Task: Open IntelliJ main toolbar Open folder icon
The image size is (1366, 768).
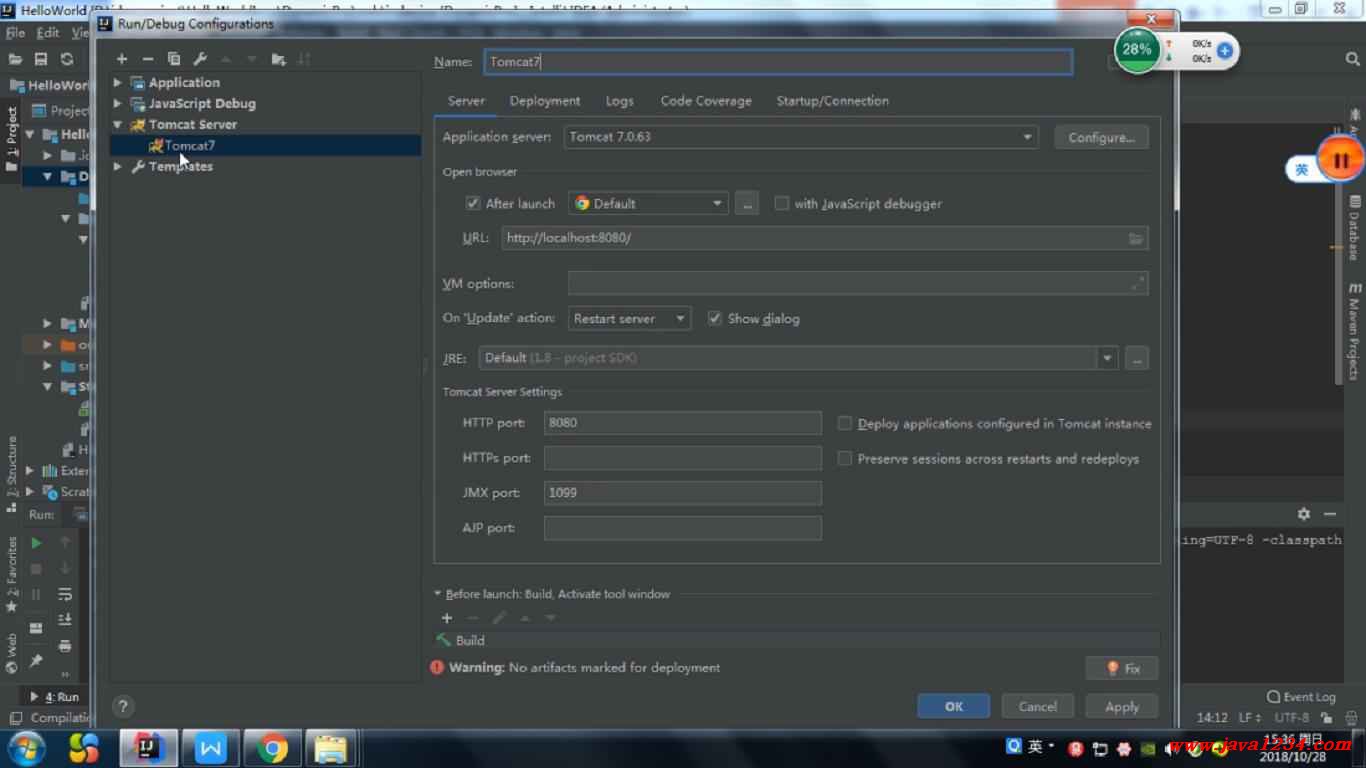Action: point(15,59)
